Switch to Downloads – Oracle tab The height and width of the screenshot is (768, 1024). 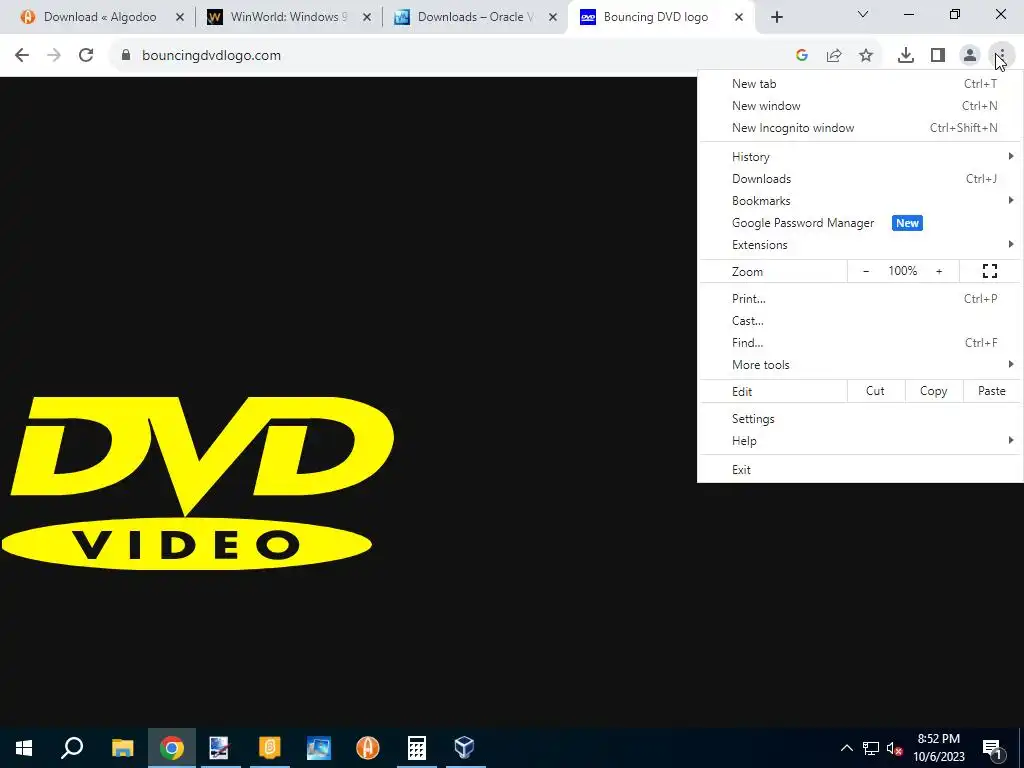[475, 17]
